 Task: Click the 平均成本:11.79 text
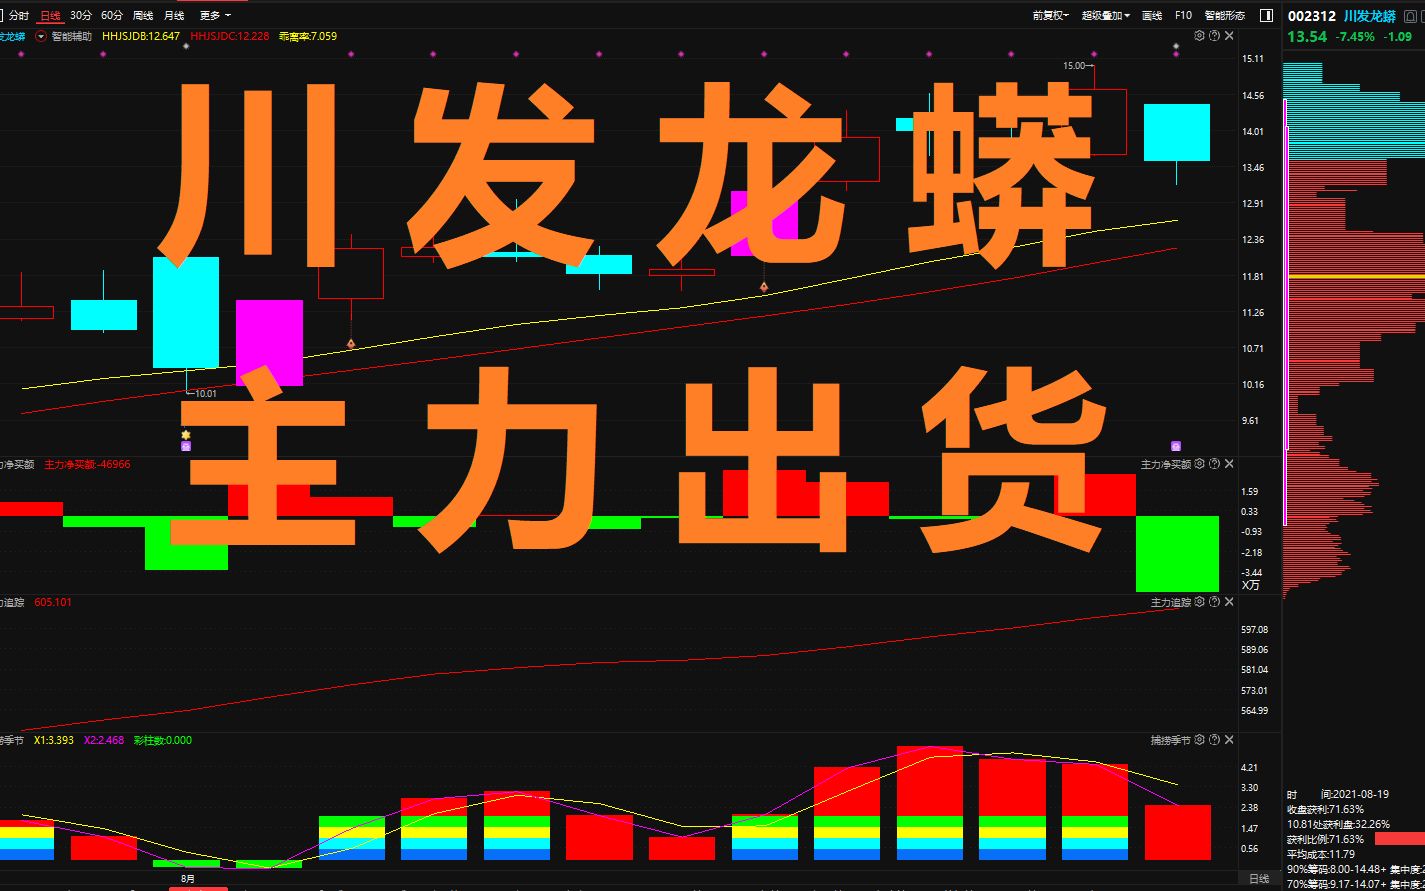pyautogui.click(x=1321, y=854)
